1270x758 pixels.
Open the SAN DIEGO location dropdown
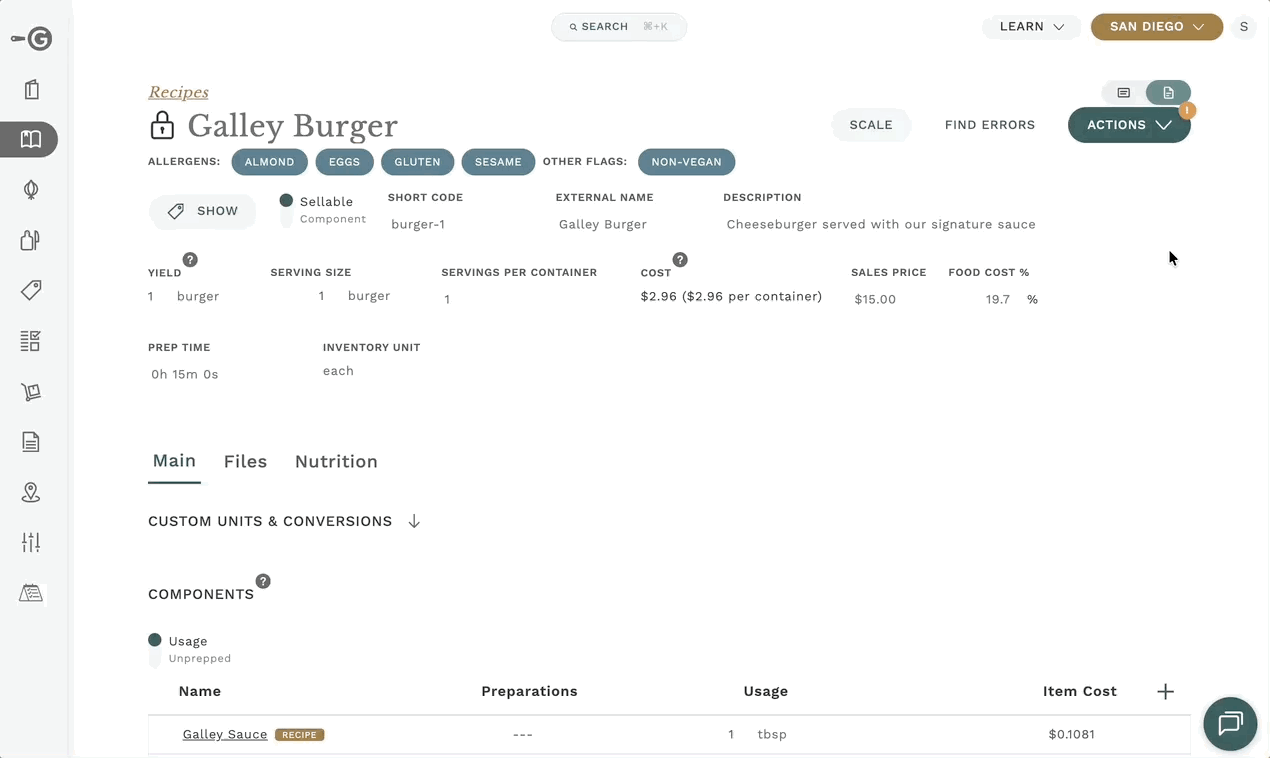point(1156,27)
